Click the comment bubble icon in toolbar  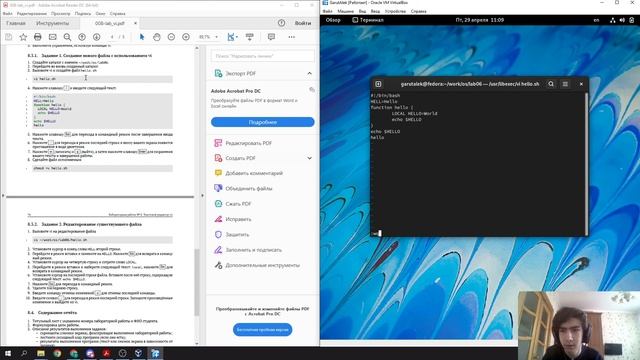pos(271,37)
